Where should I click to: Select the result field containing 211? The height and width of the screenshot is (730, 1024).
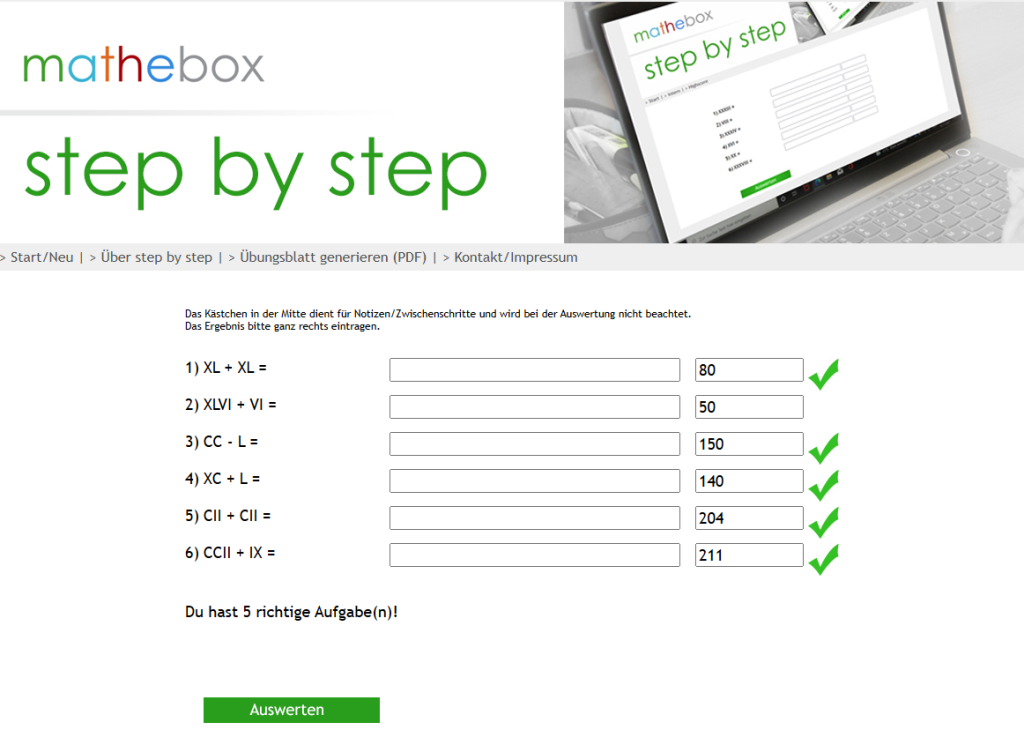pyautogui.click(x=749, y=555)
